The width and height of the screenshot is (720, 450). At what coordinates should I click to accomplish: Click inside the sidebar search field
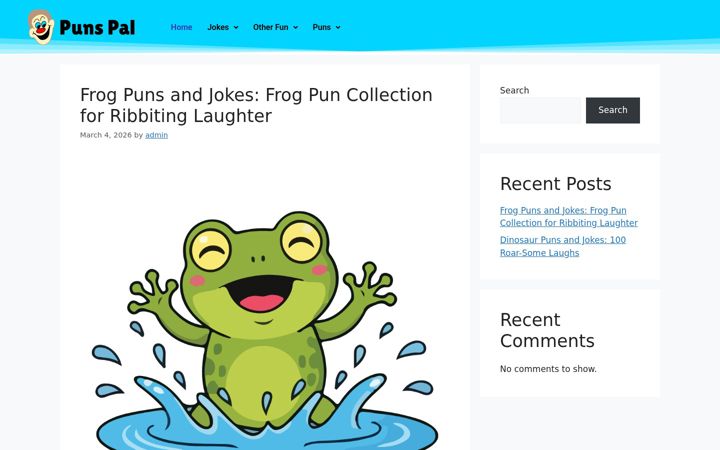pos(540,110)
